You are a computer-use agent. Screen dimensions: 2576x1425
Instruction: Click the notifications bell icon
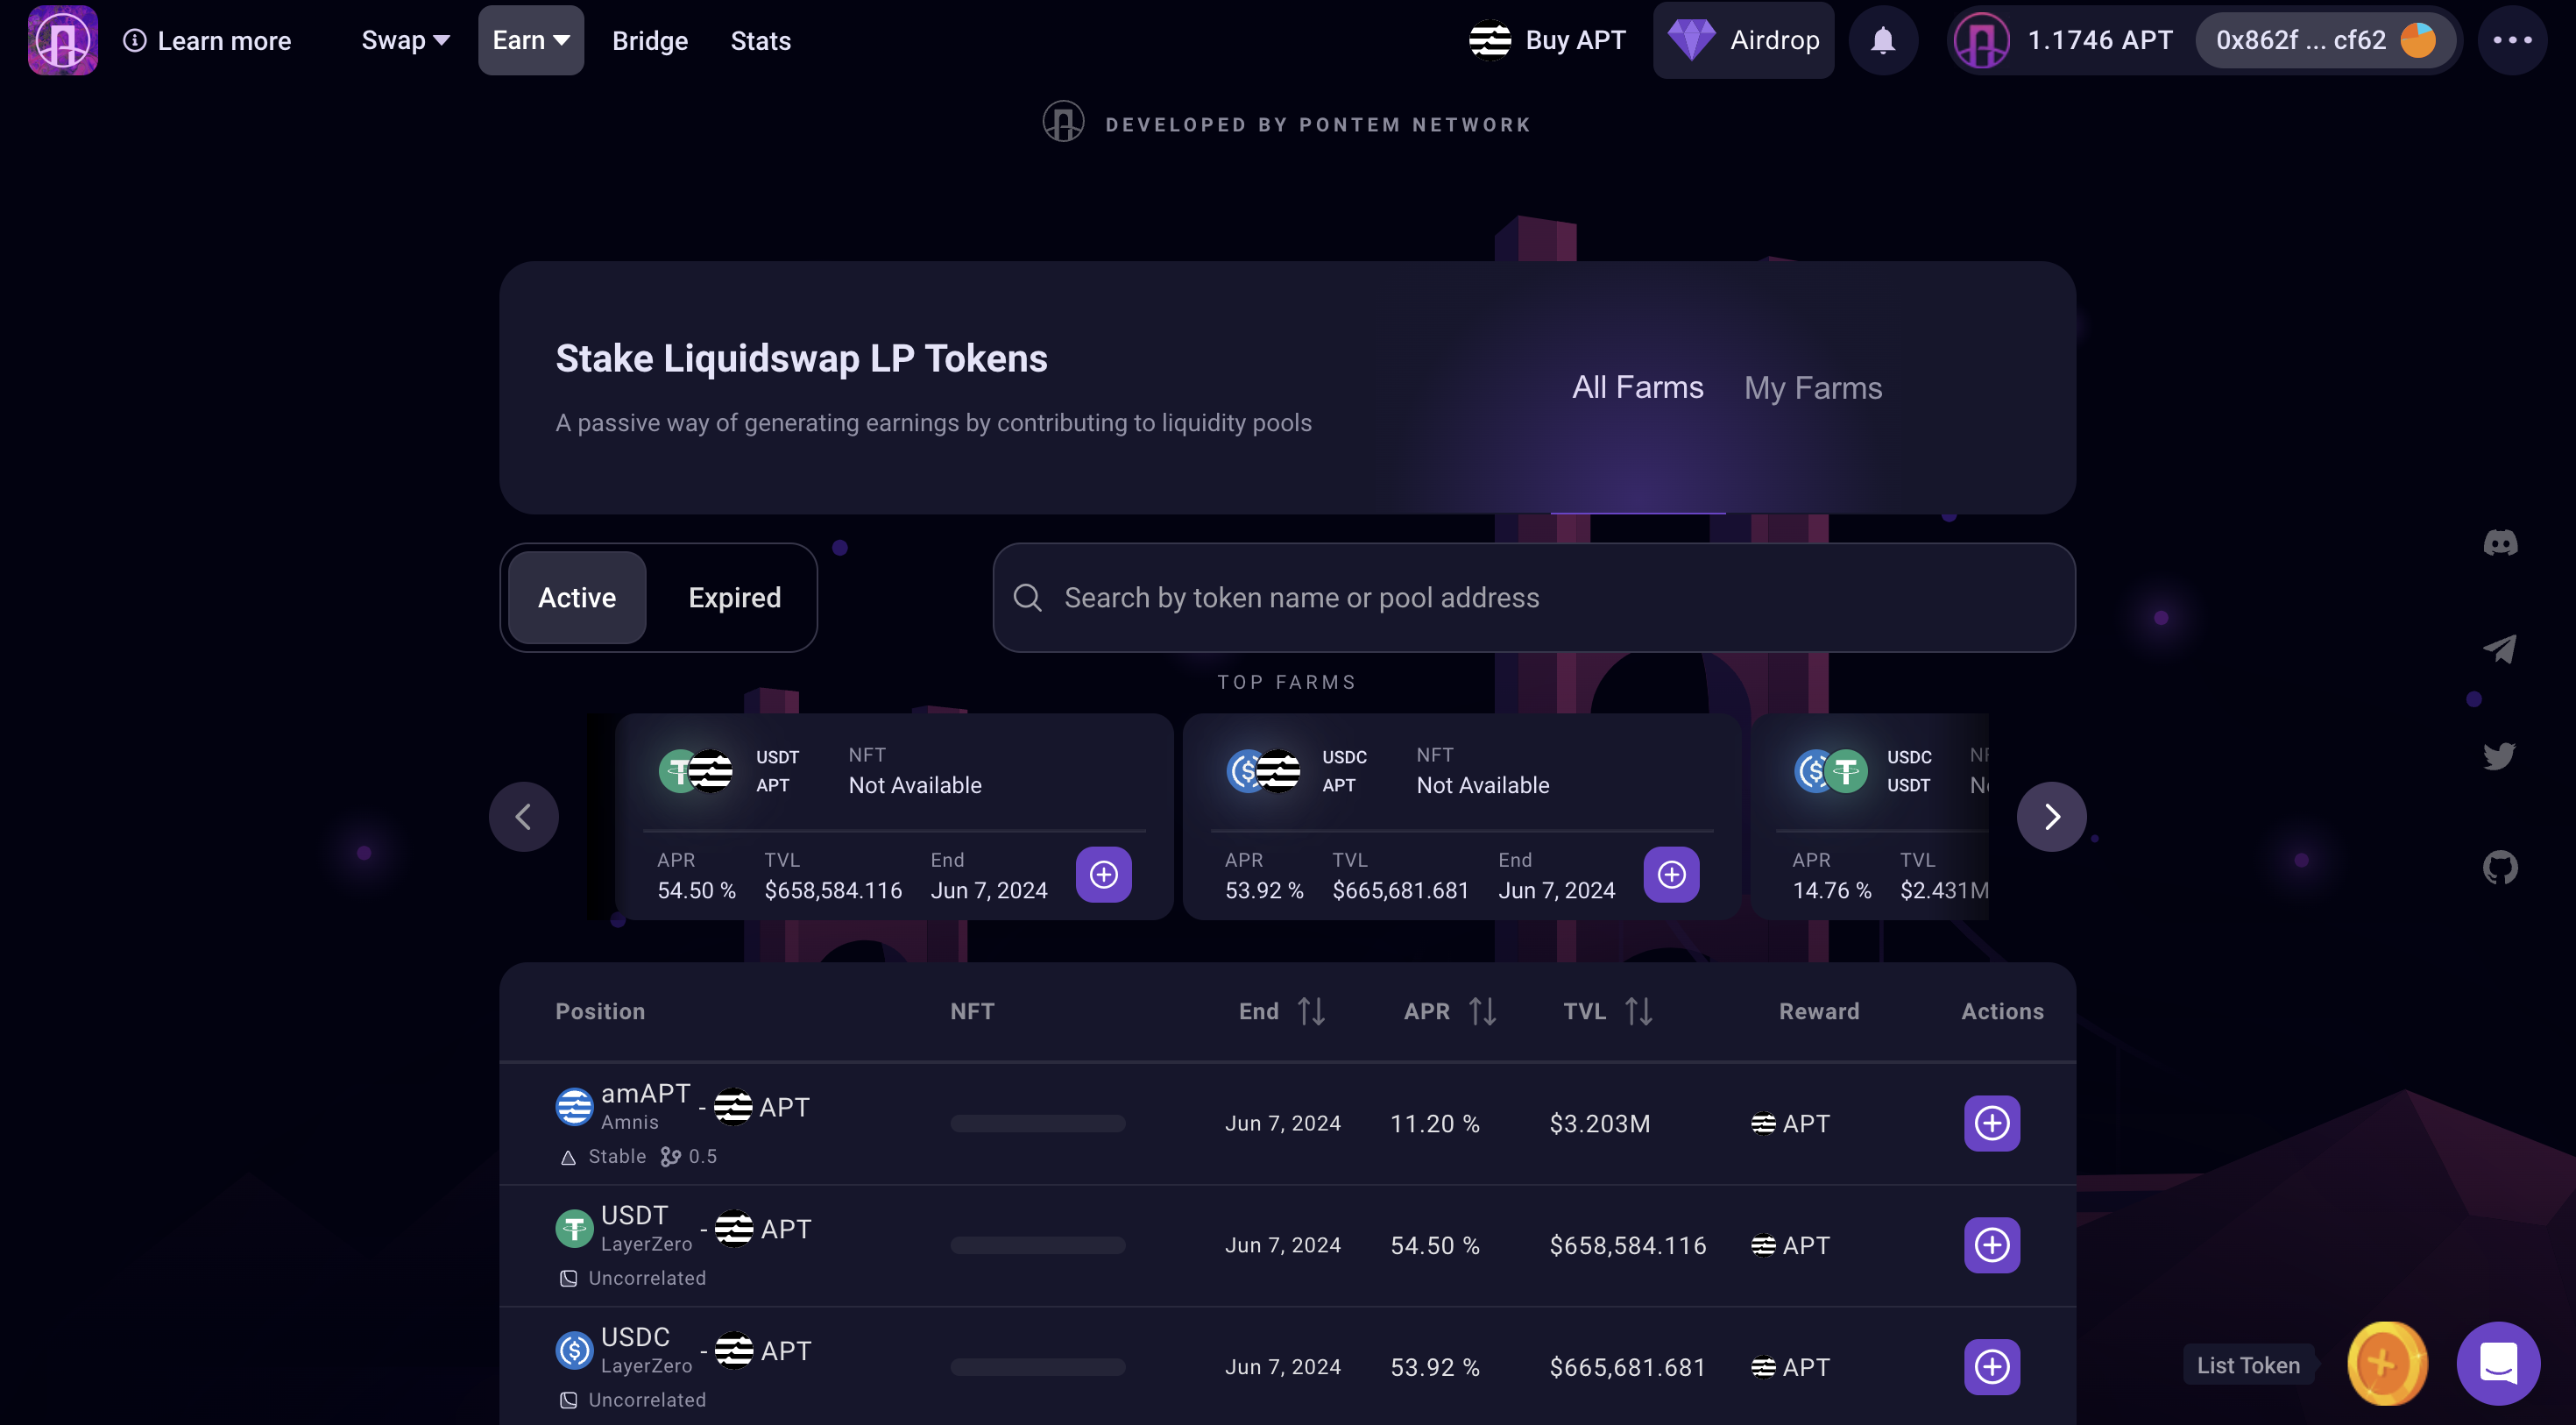click(1883, 40)
